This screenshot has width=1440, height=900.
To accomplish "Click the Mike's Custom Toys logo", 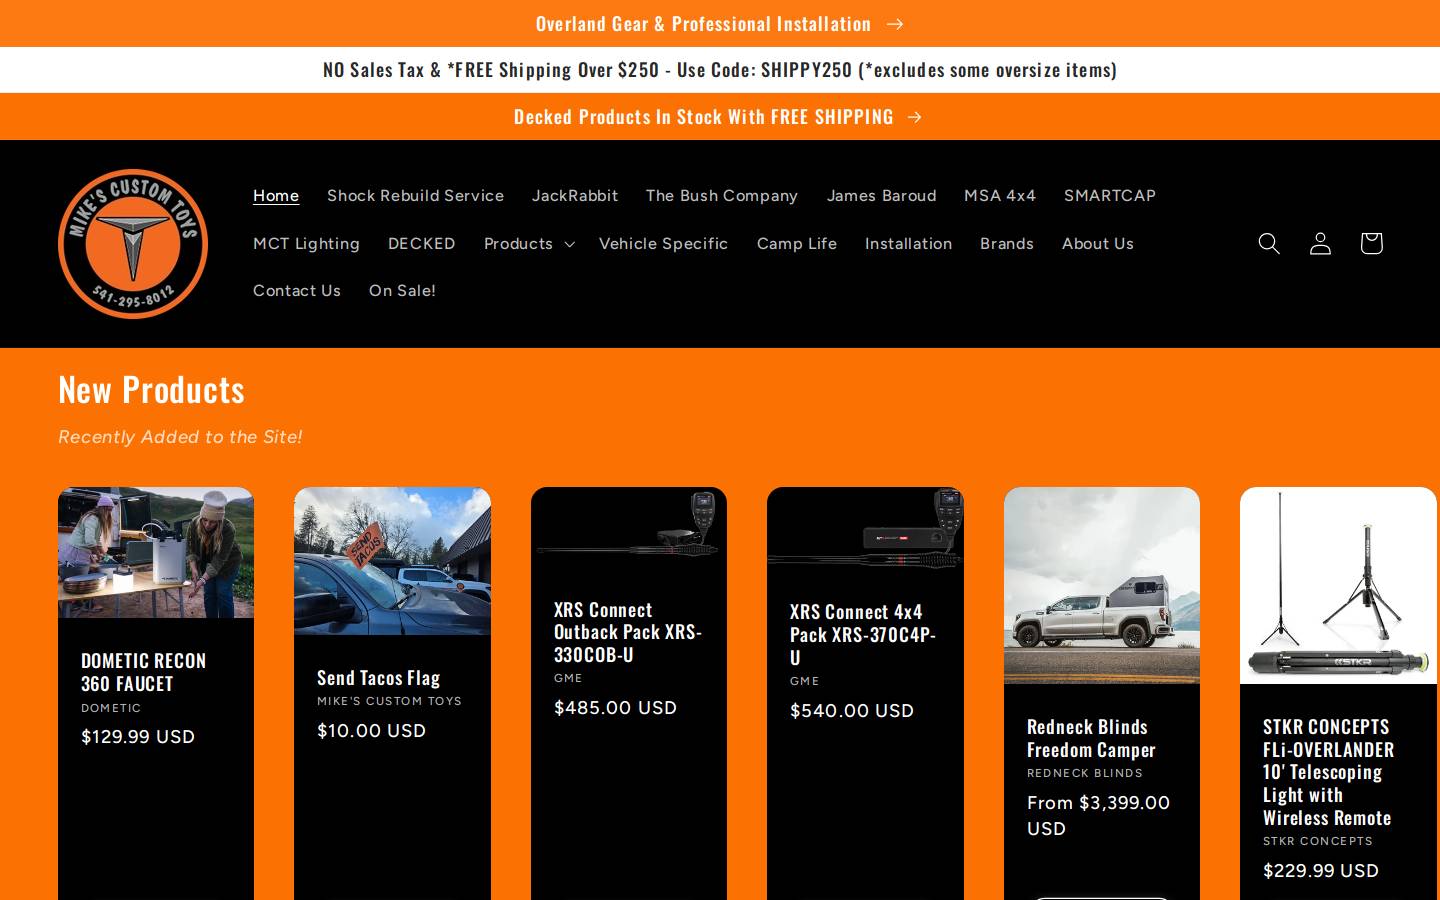I will 133,244.
